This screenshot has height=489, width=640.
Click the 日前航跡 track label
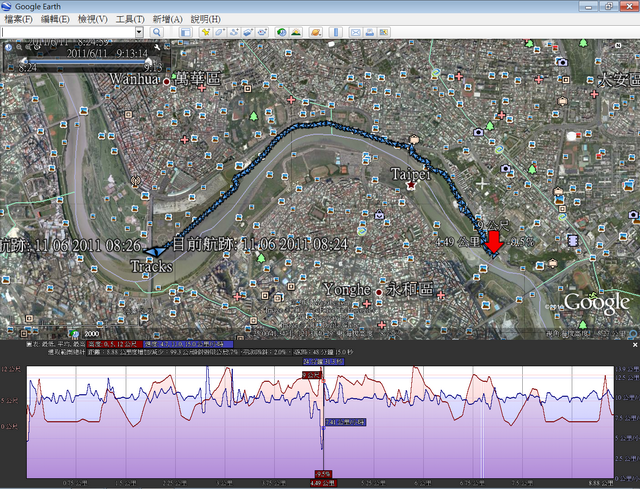click(x=260, y=244)
